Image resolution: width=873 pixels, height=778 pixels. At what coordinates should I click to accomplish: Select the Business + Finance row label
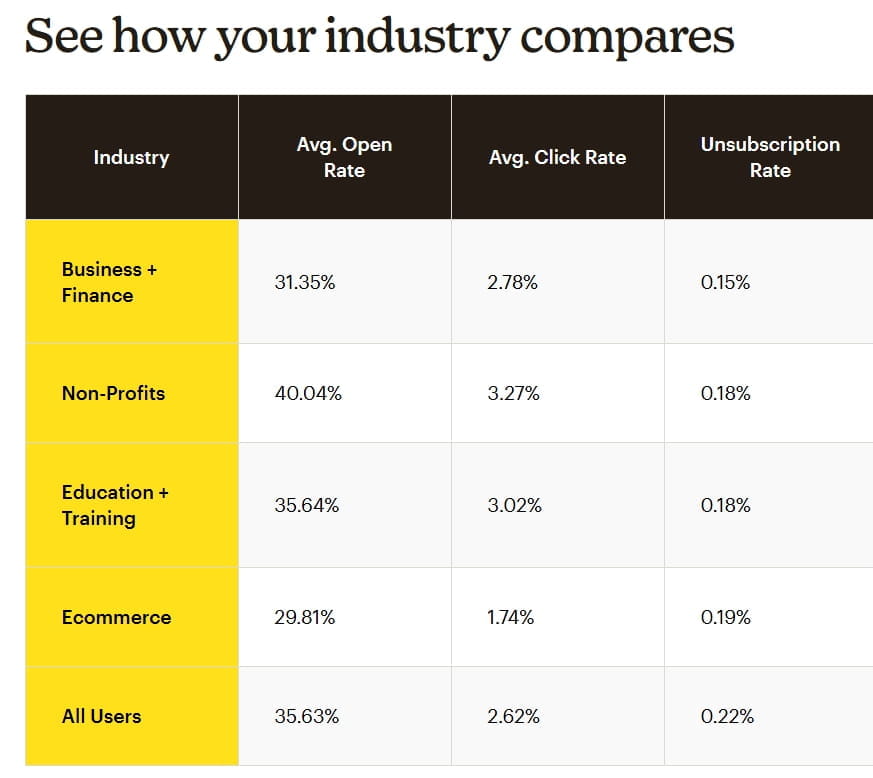point(109,282)
